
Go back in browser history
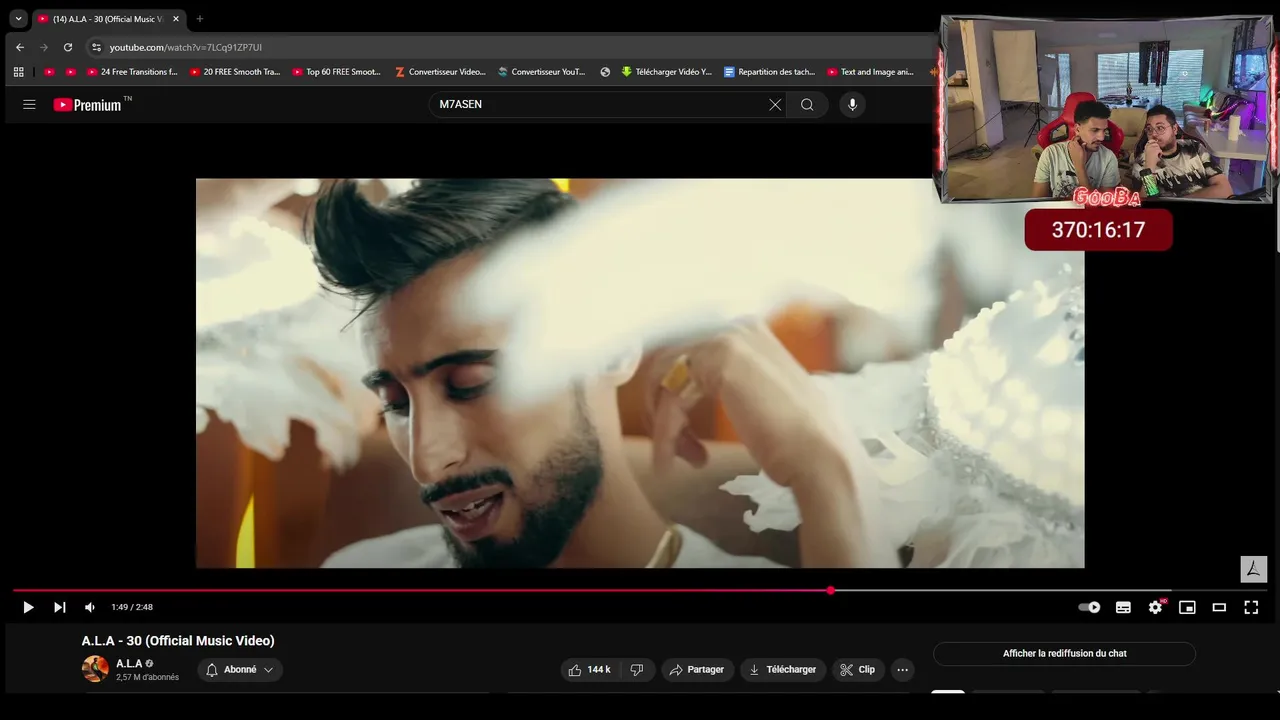click(x=20, y=47)
